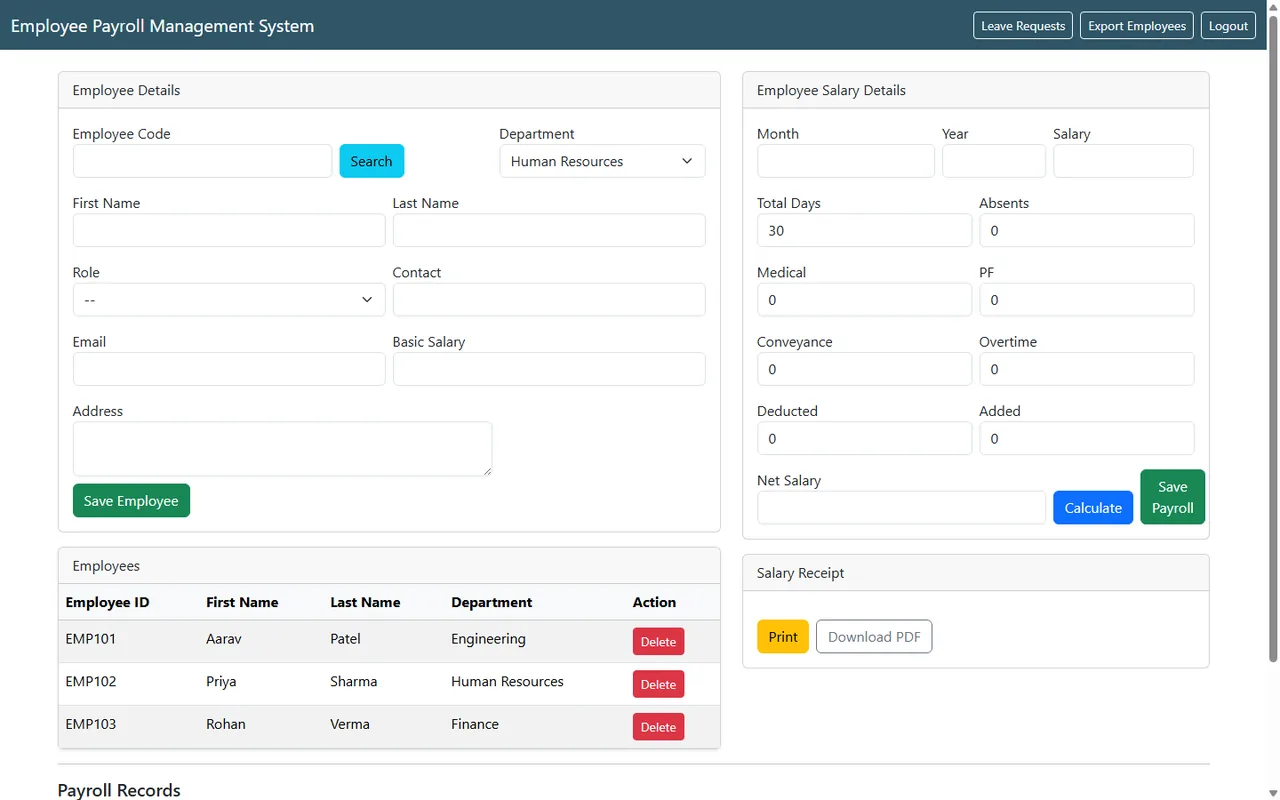
Task: Focus the Basic Salary field
Action: click(549, 369)
